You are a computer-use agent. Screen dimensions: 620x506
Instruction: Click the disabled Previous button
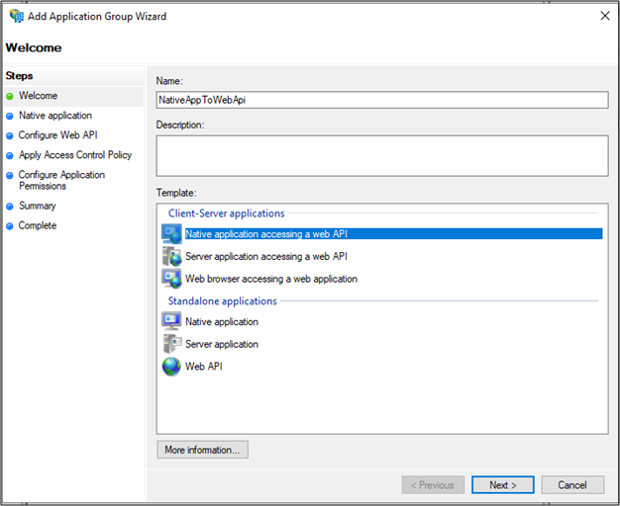click(433, 485)
